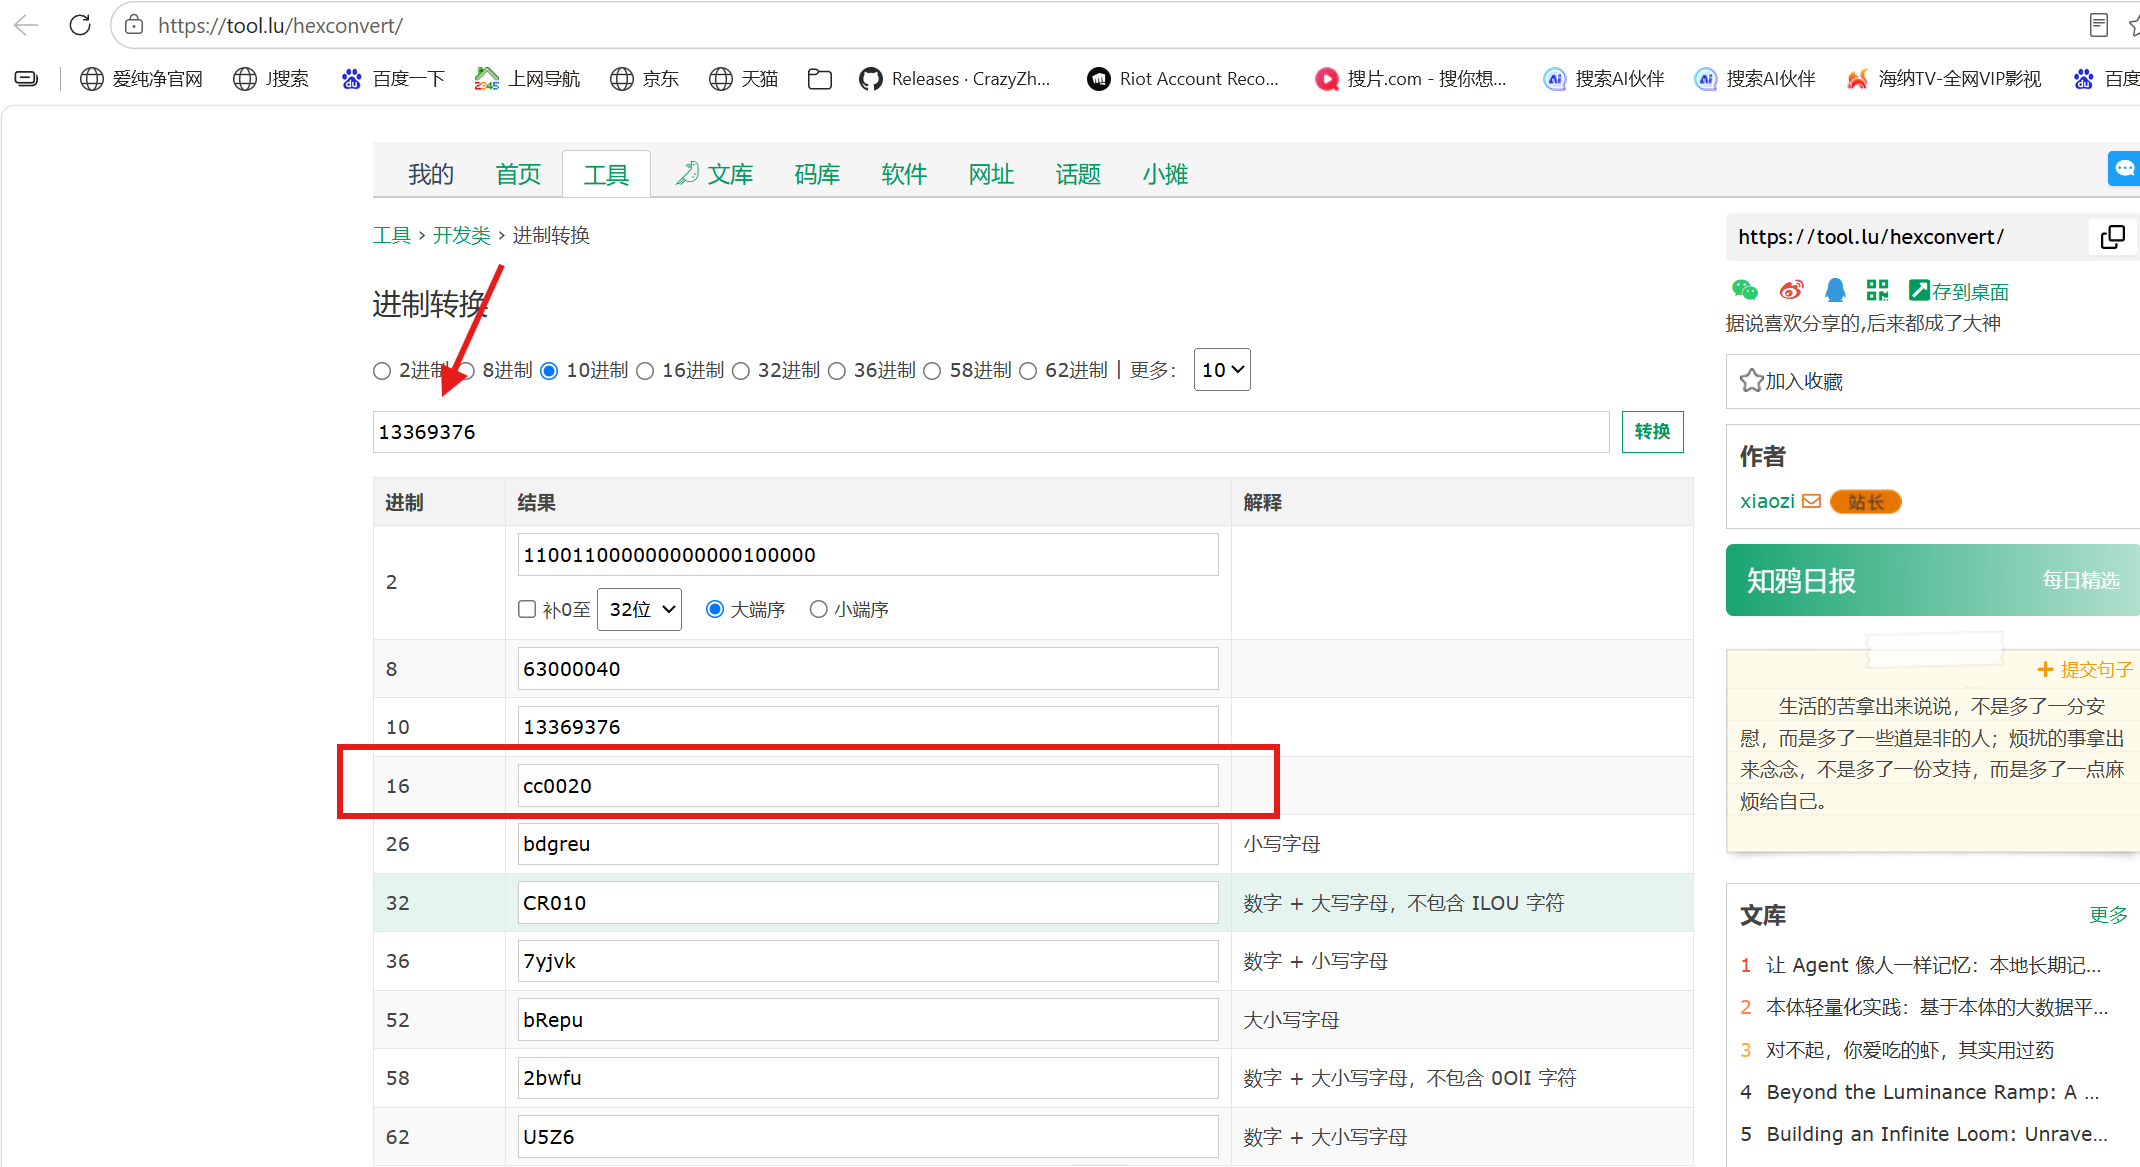Reload the page with the refresh icon
The height and width of the screenshot is (1167, 2140).
click(x=80, y=25)
